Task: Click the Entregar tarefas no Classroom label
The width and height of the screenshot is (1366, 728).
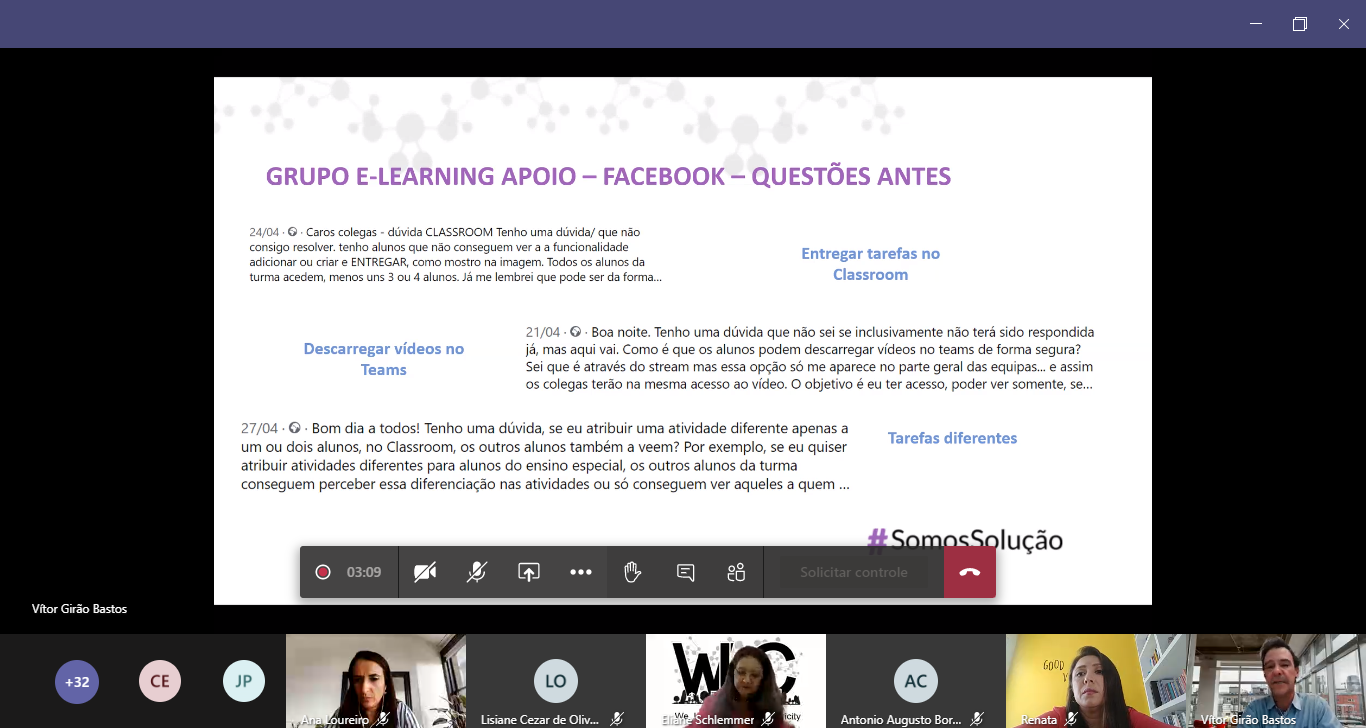Action: (871, 264)
